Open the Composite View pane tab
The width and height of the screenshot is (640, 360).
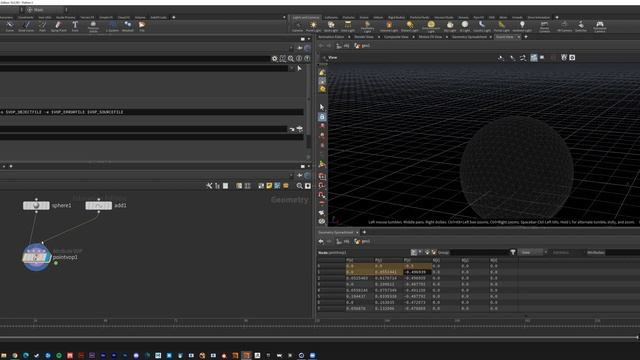coord(396,37)
